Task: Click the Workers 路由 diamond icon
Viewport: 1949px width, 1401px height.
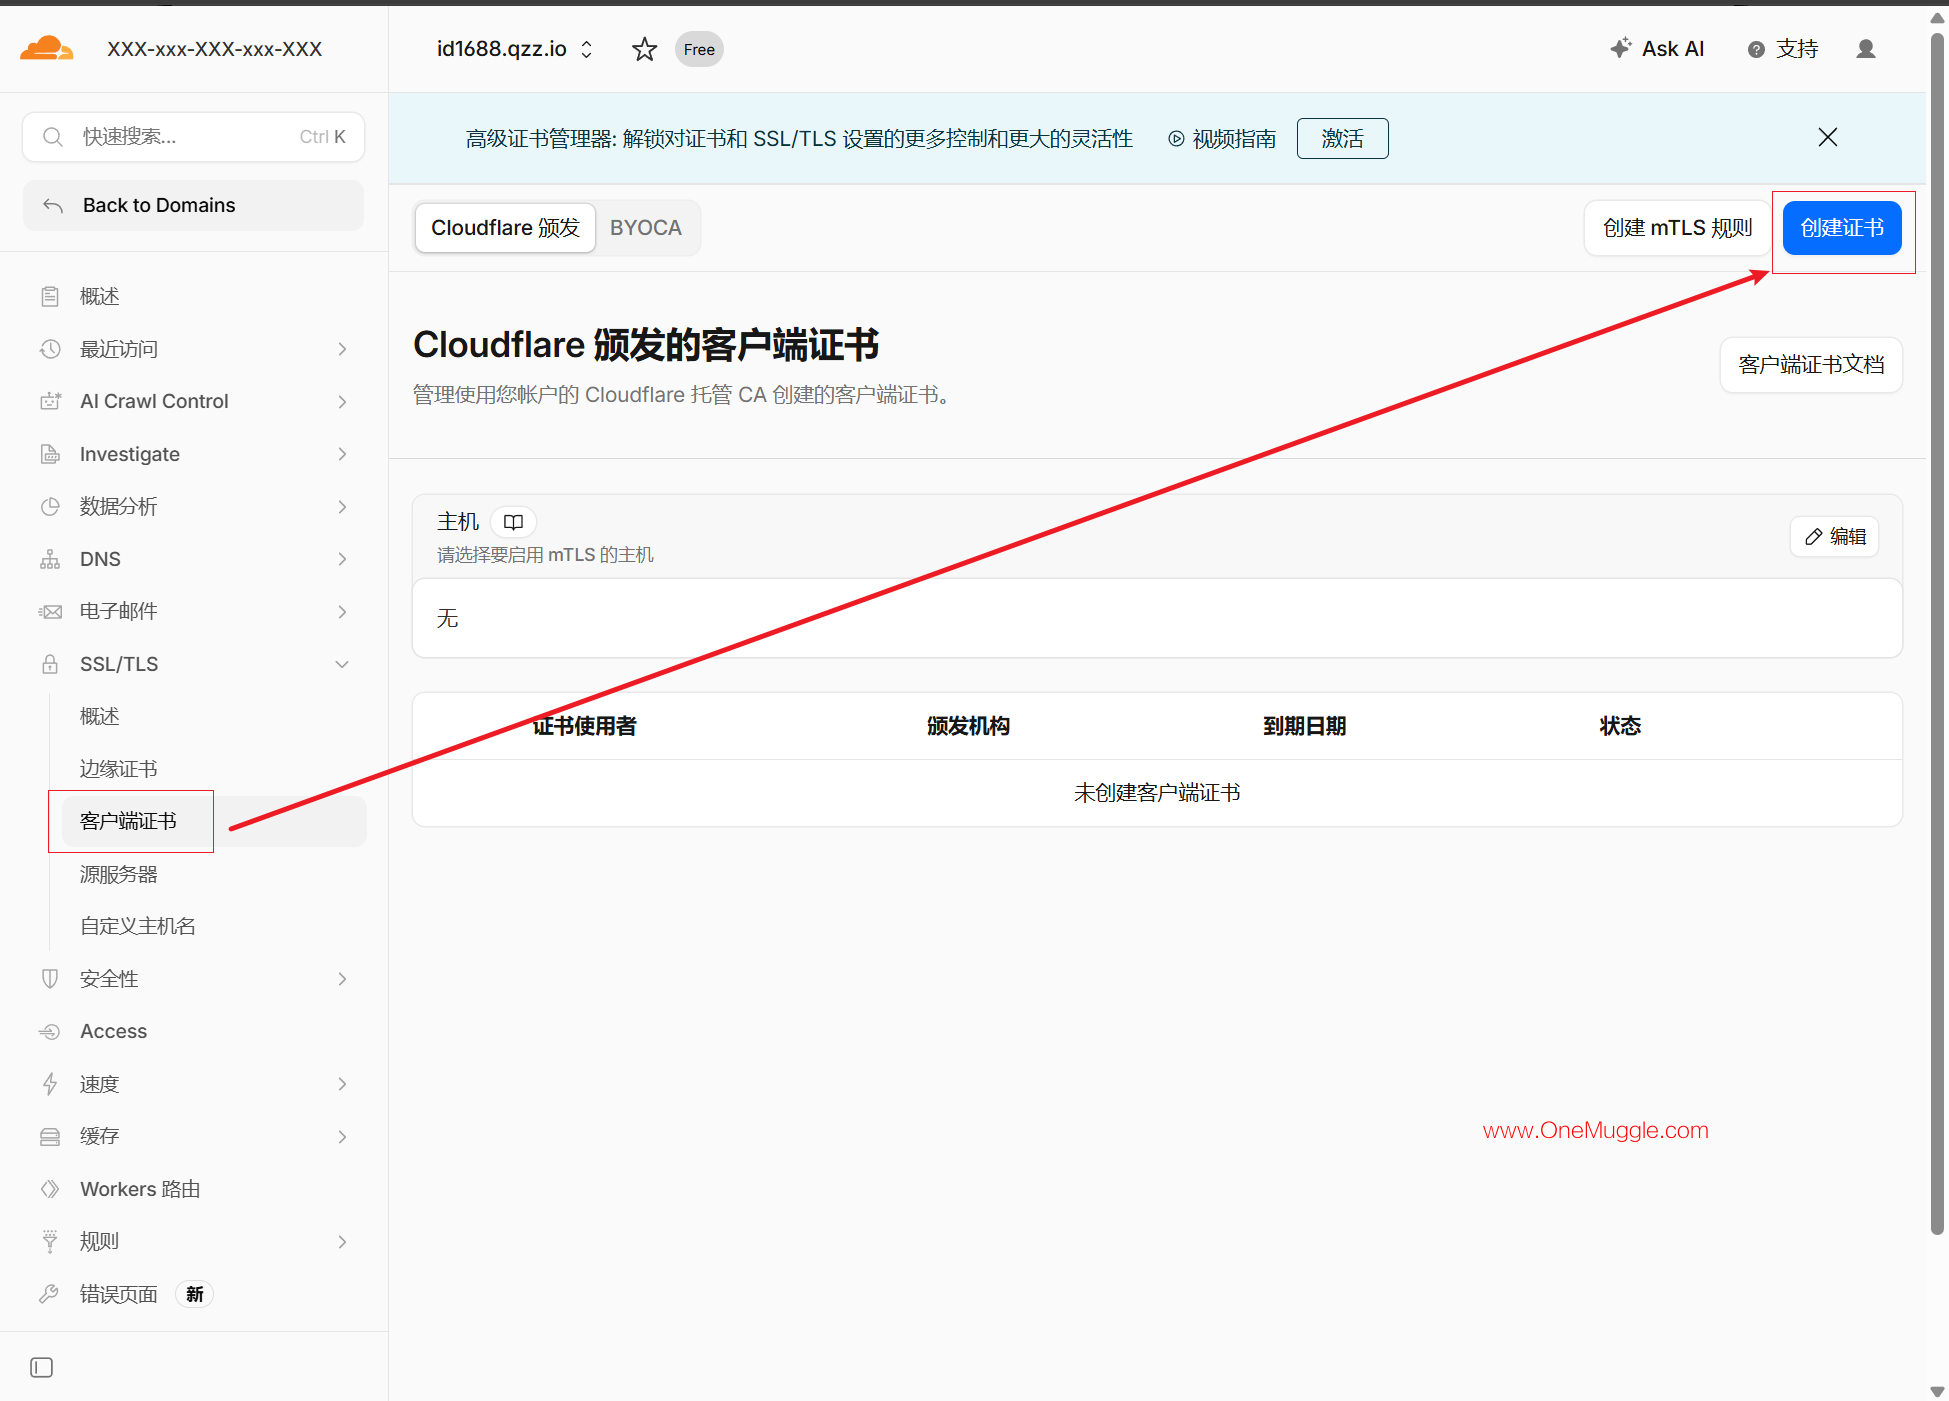Action: [50, 1189]
